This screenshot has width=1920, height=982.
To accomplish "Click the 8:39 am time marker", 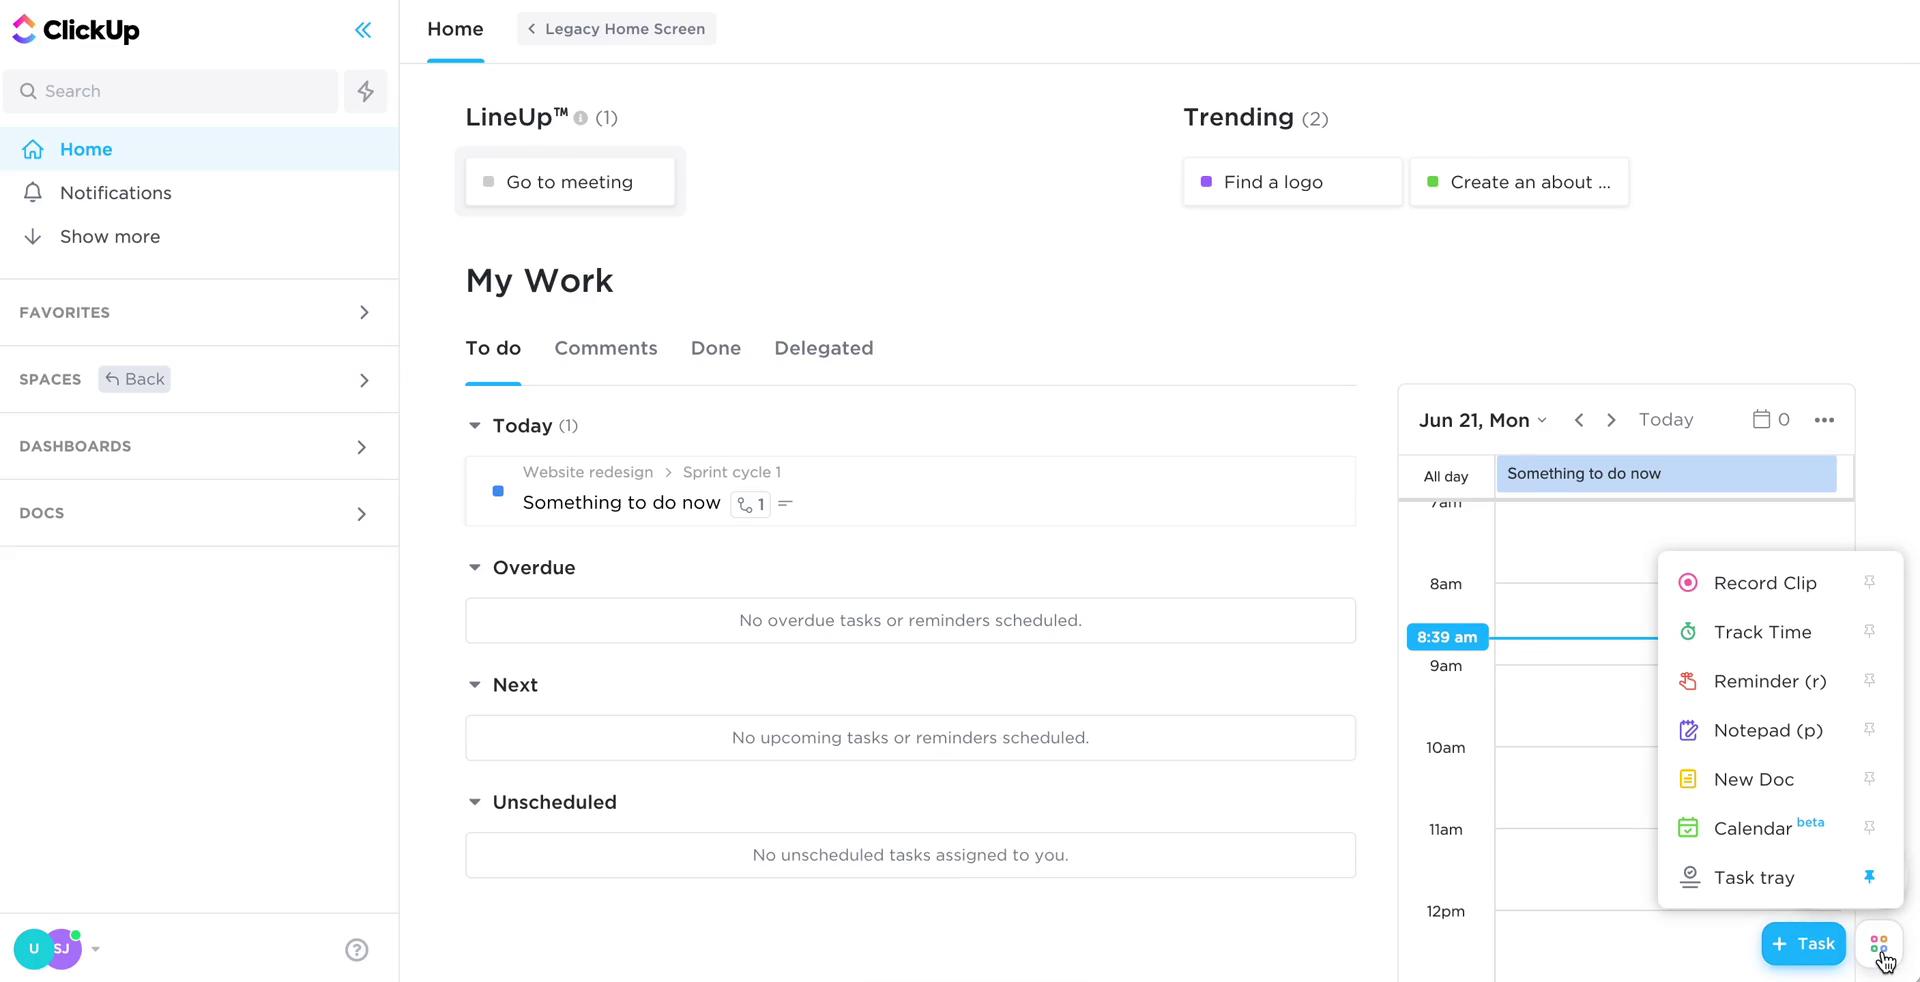I will point(1447,637).
